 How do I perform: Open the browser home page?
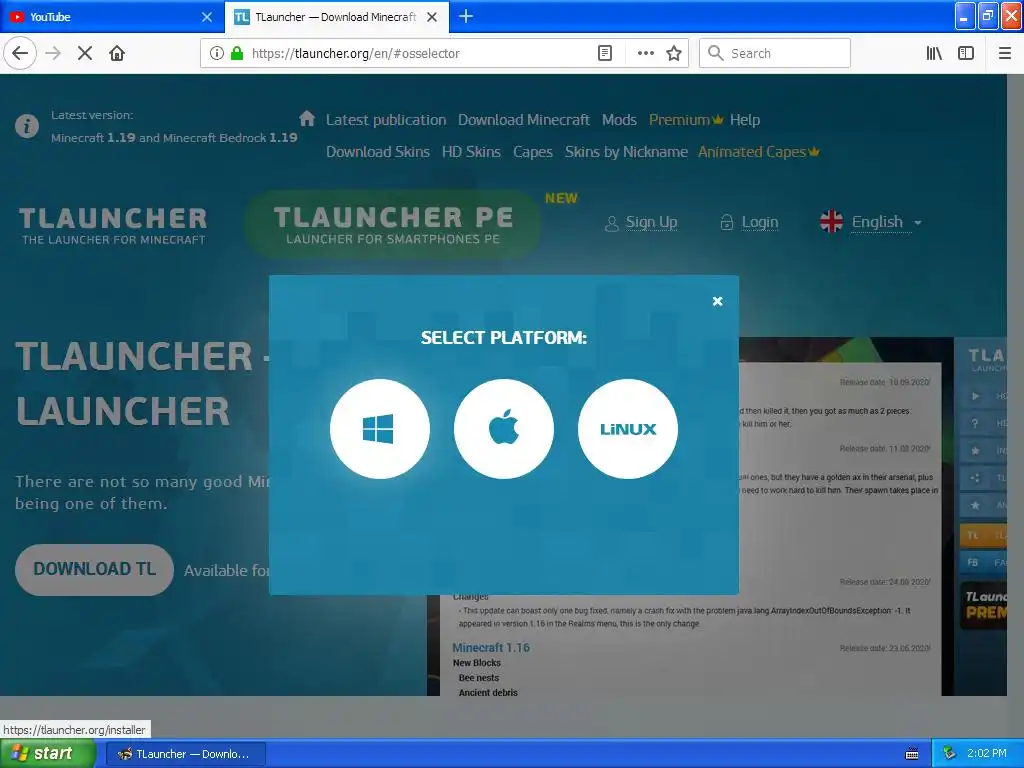click(117, 53)
